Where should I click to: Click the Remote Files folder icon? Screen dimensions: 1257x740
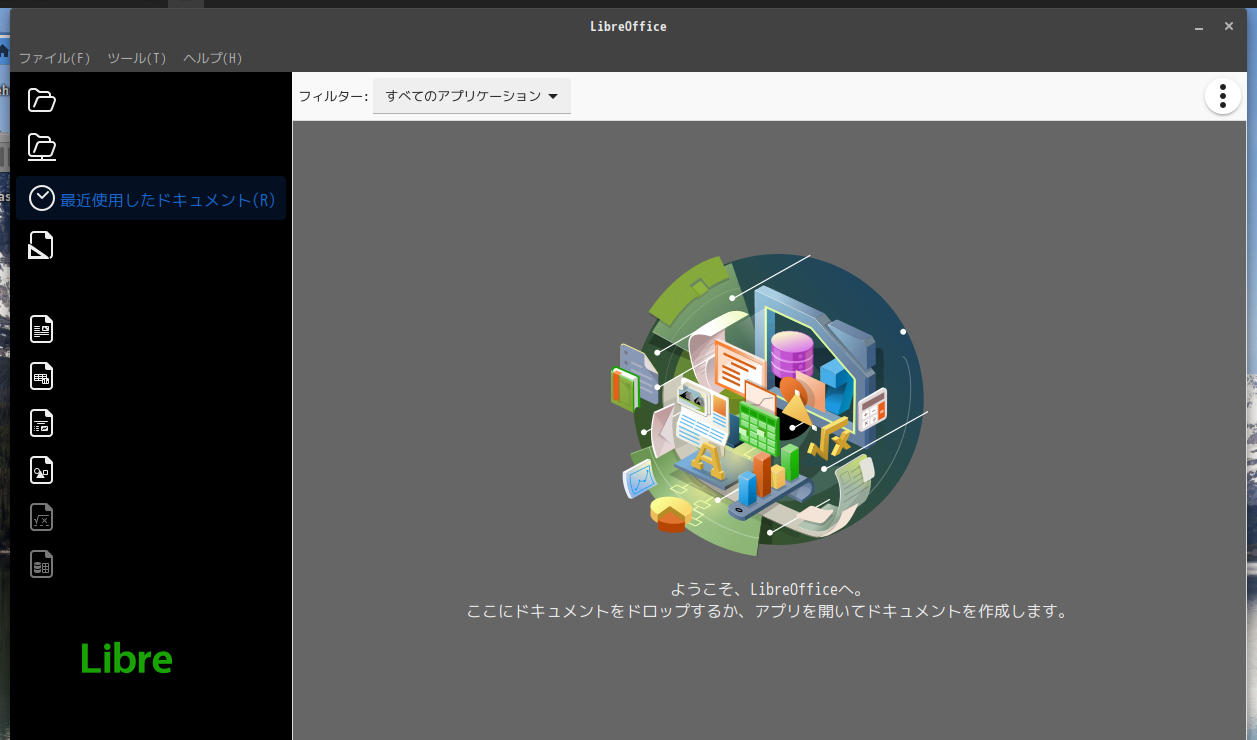[x=41, y=147]
